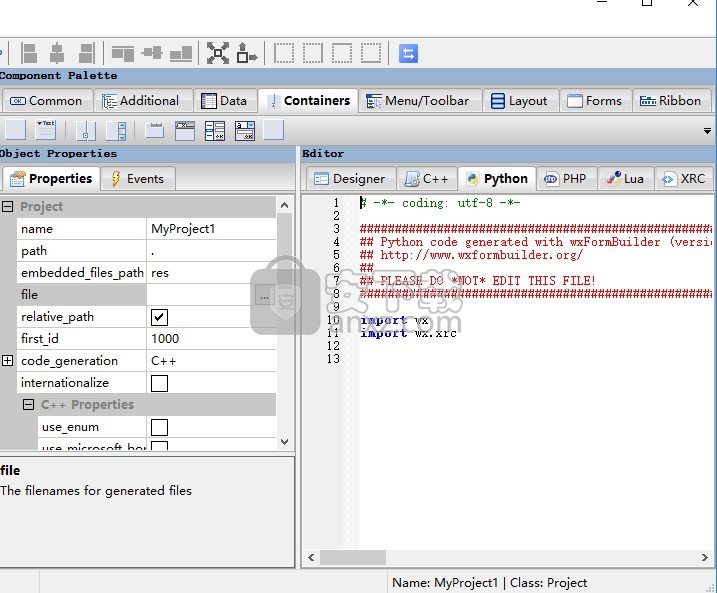This screenshot has width=717, height=593.
Task: Click the code line 'import wx.xrc'
Action: [x=408, y=333]
